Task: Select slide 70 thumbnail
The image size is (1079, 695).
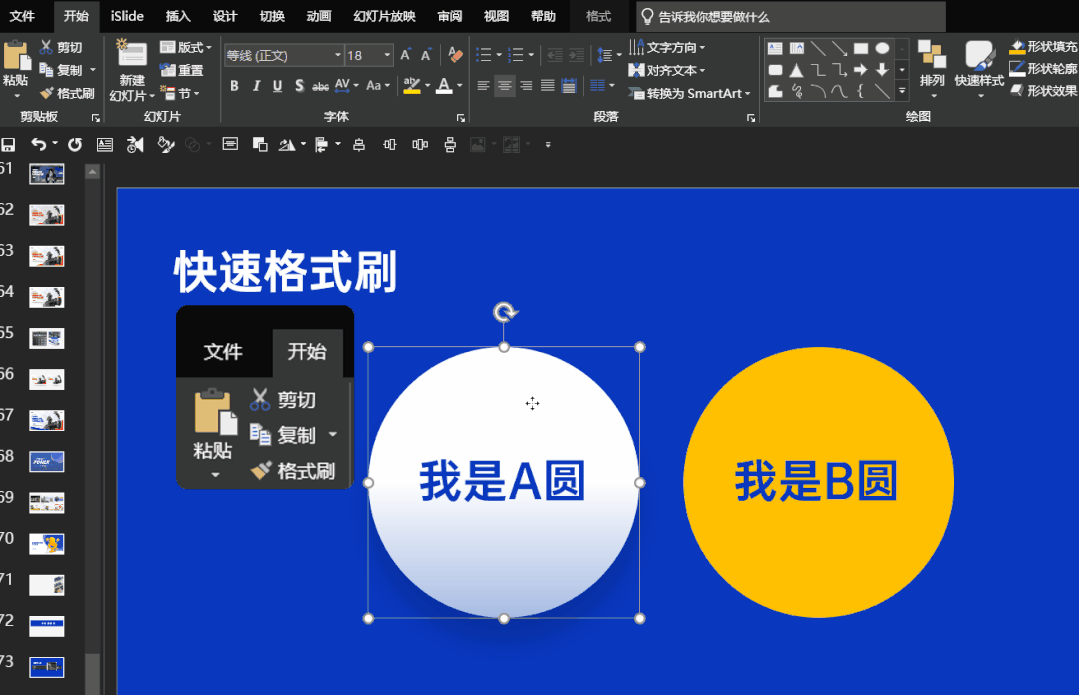Action: 47,544
